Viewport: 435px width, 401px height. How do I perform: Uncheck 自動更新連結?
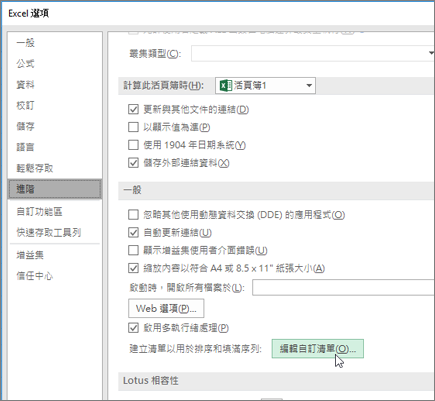coord(133,233)
